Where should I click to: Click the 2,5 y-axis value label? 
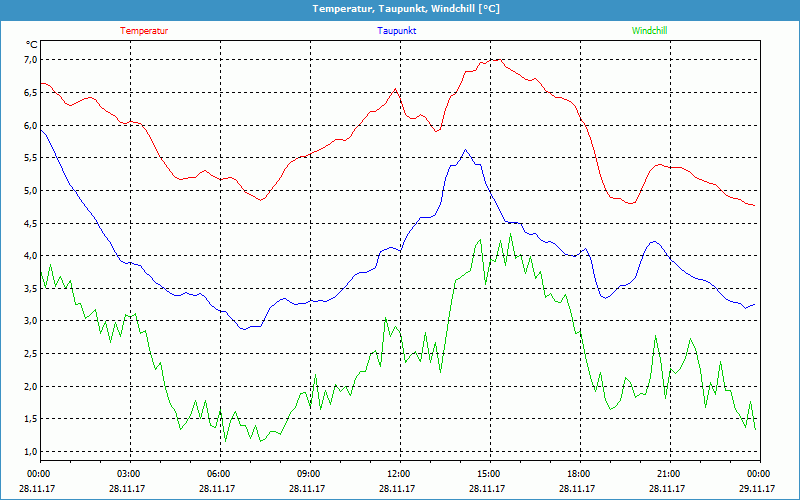[x=30, y=354]
